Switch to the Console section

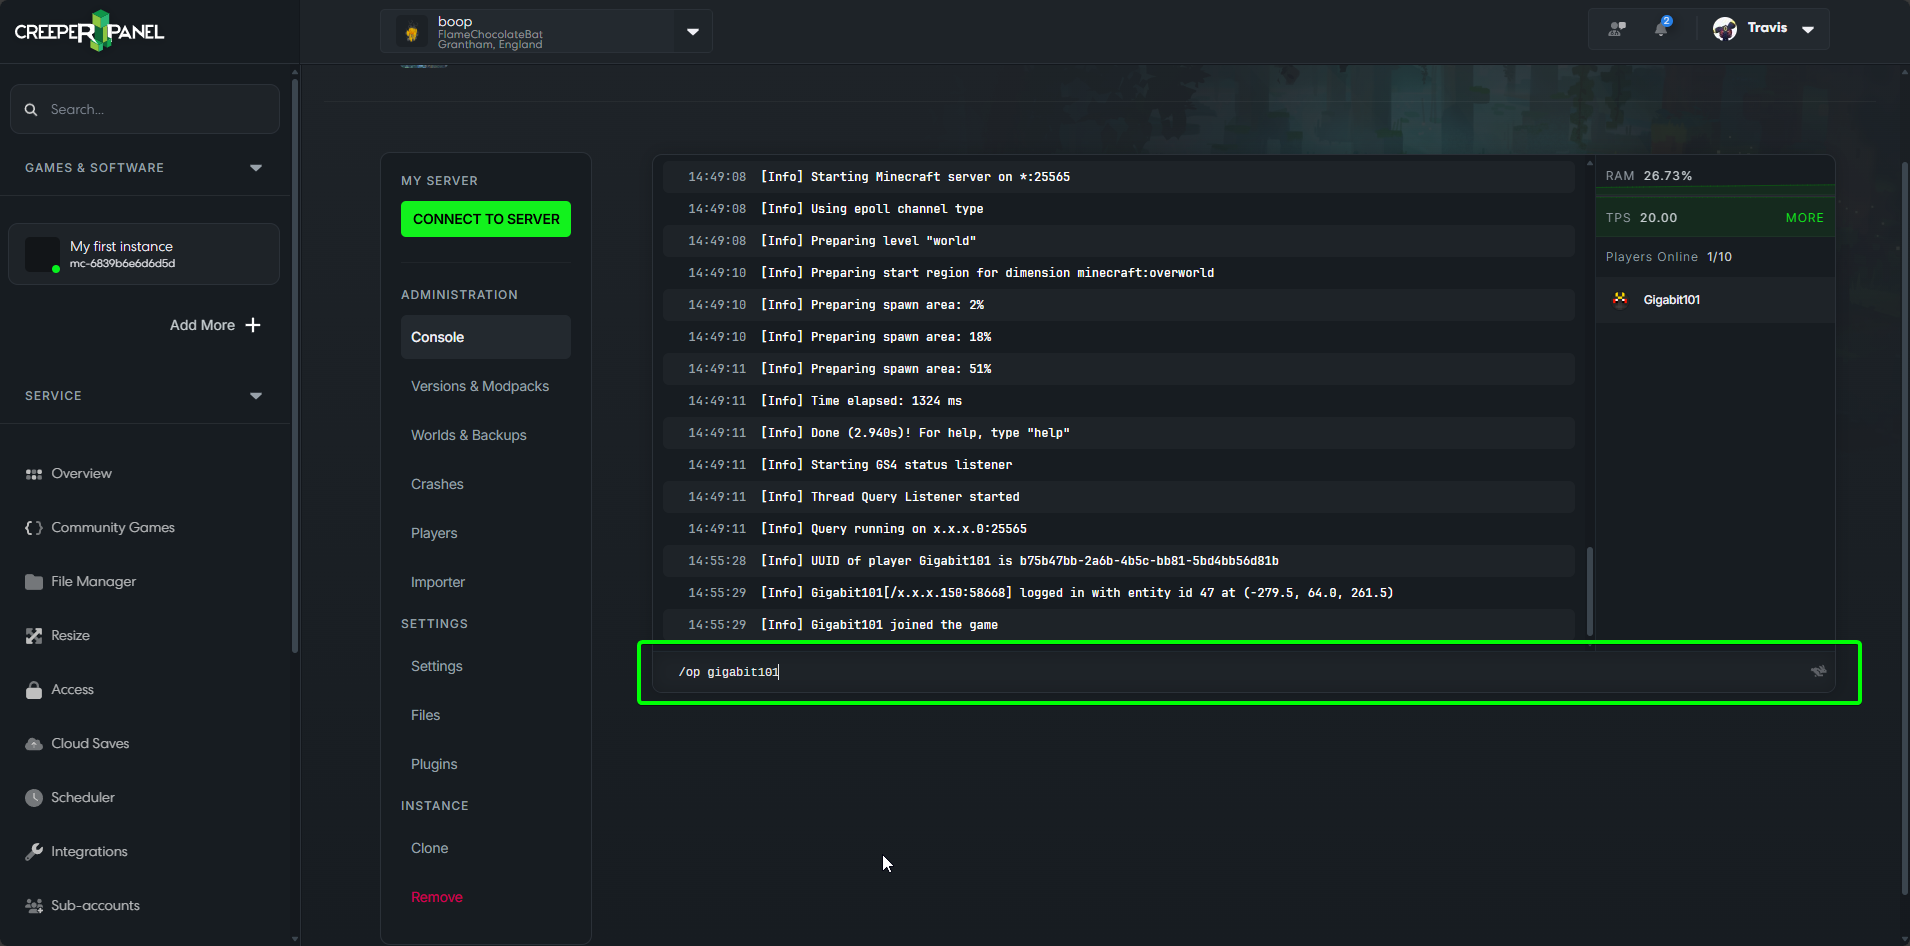(x=437, y=337)
